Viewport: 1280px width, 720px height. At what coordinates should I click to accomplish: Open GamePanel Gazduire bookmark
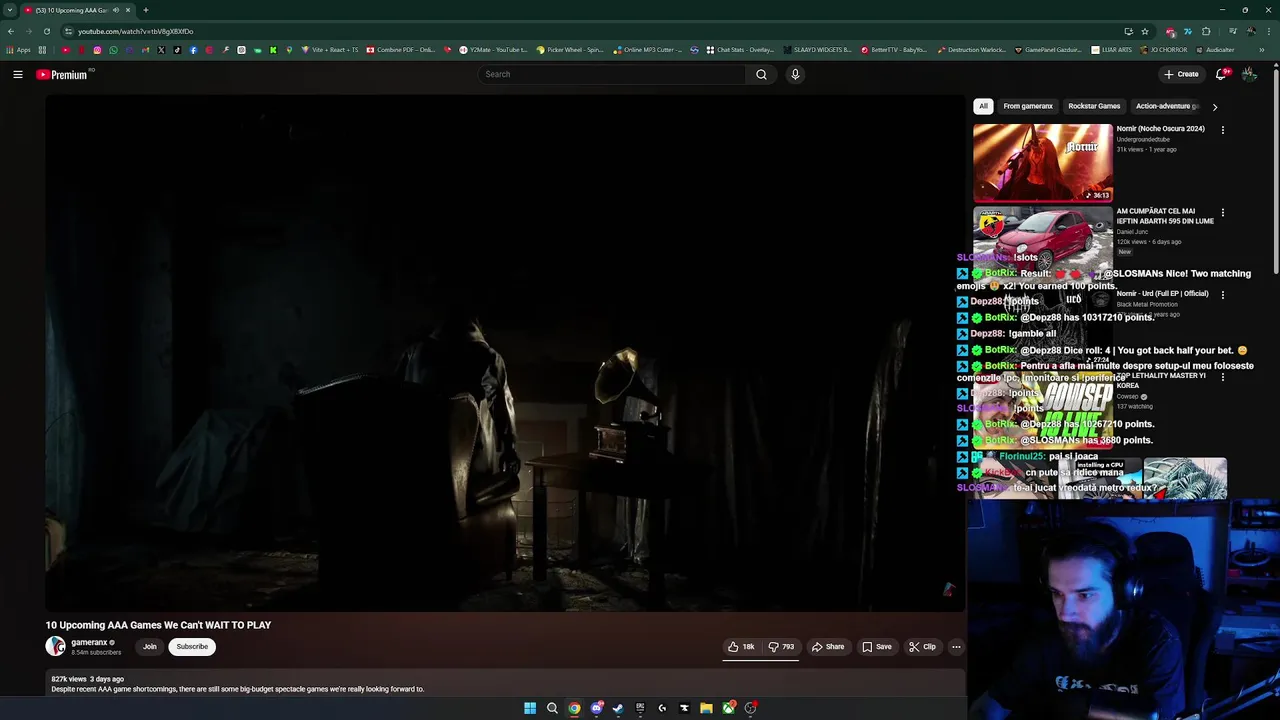(x=1049, y=49)
